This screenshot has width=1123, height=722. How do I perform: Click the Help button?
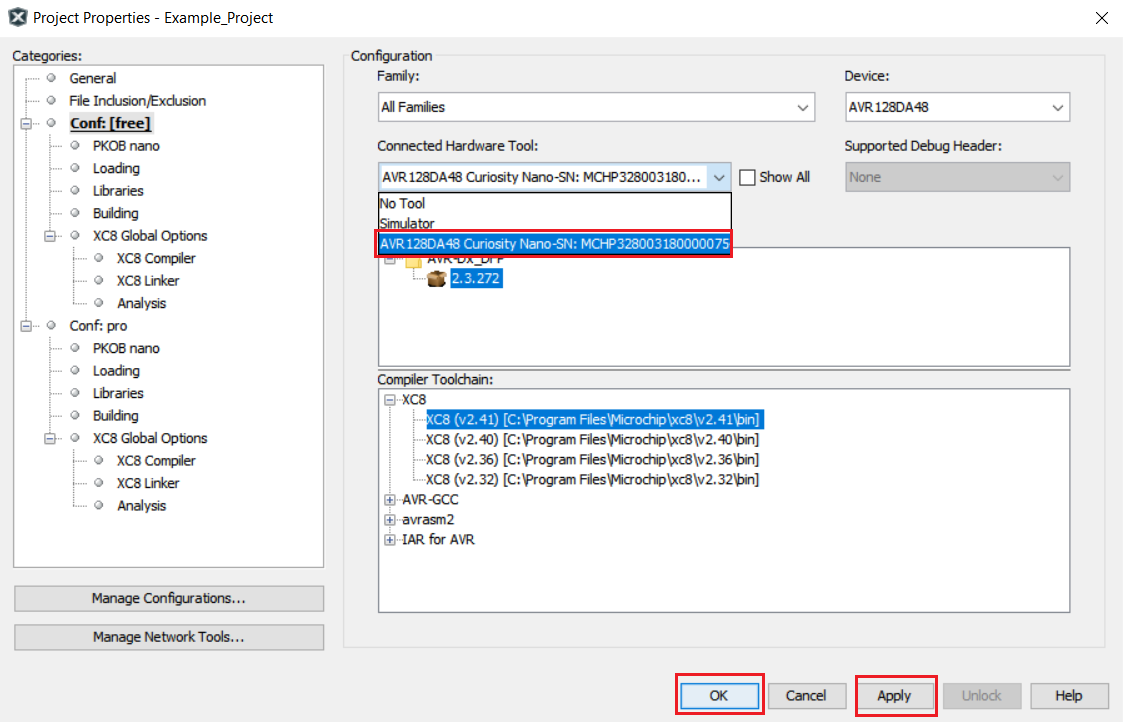1069,695
